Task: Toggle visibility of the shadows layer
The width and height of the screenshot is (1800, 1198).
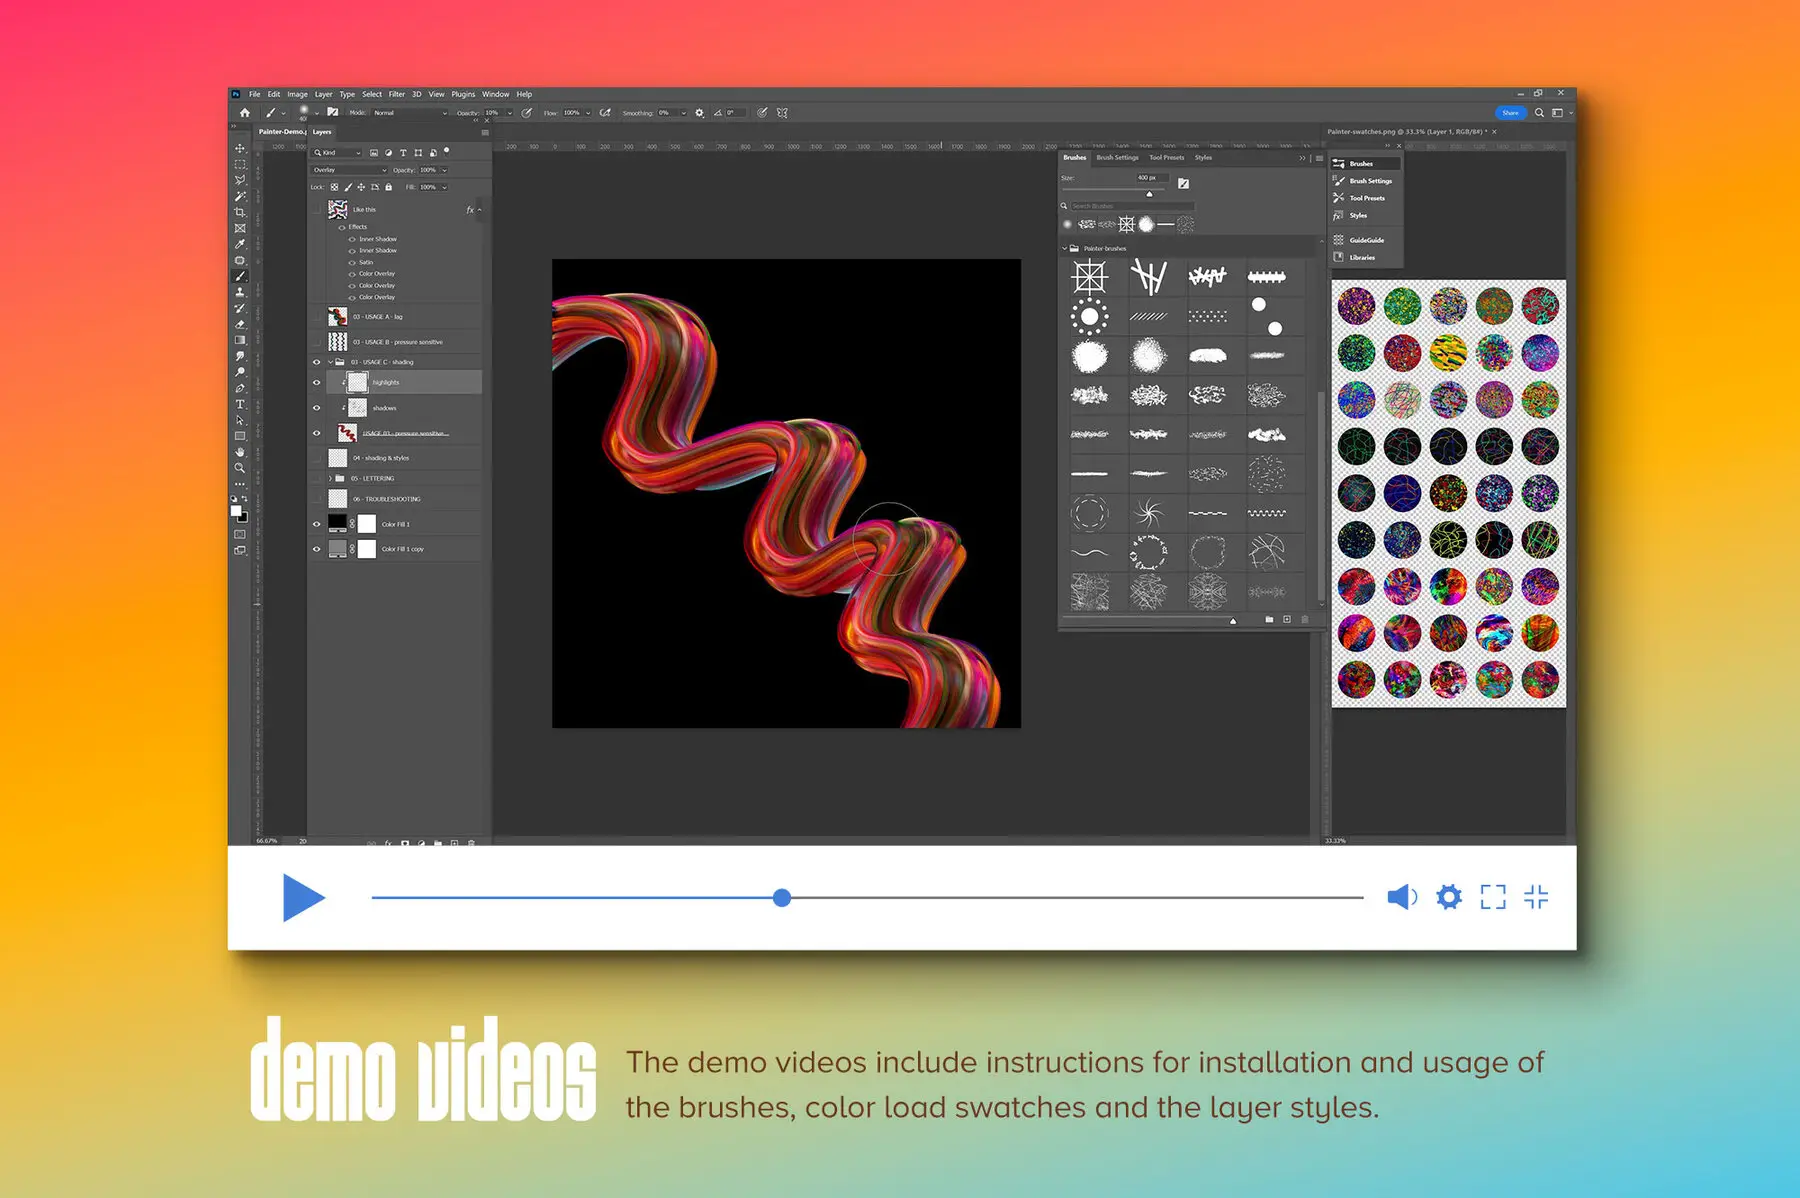Action: coord(318,408)
